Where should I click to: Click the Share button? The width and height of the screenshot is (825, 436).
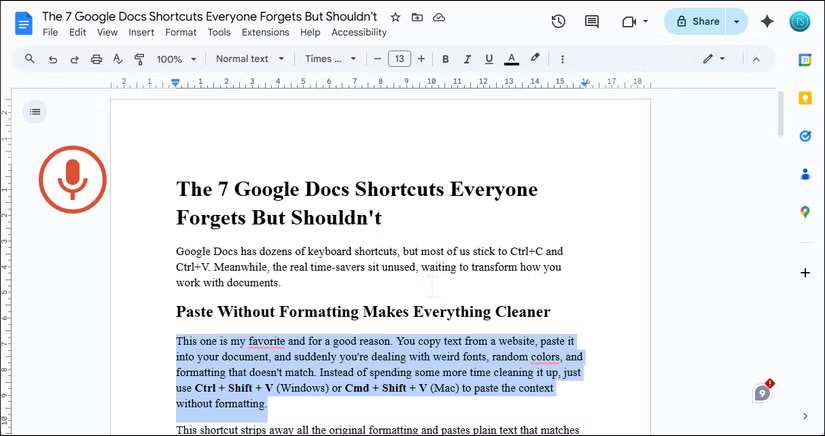(x=696, y=21)
